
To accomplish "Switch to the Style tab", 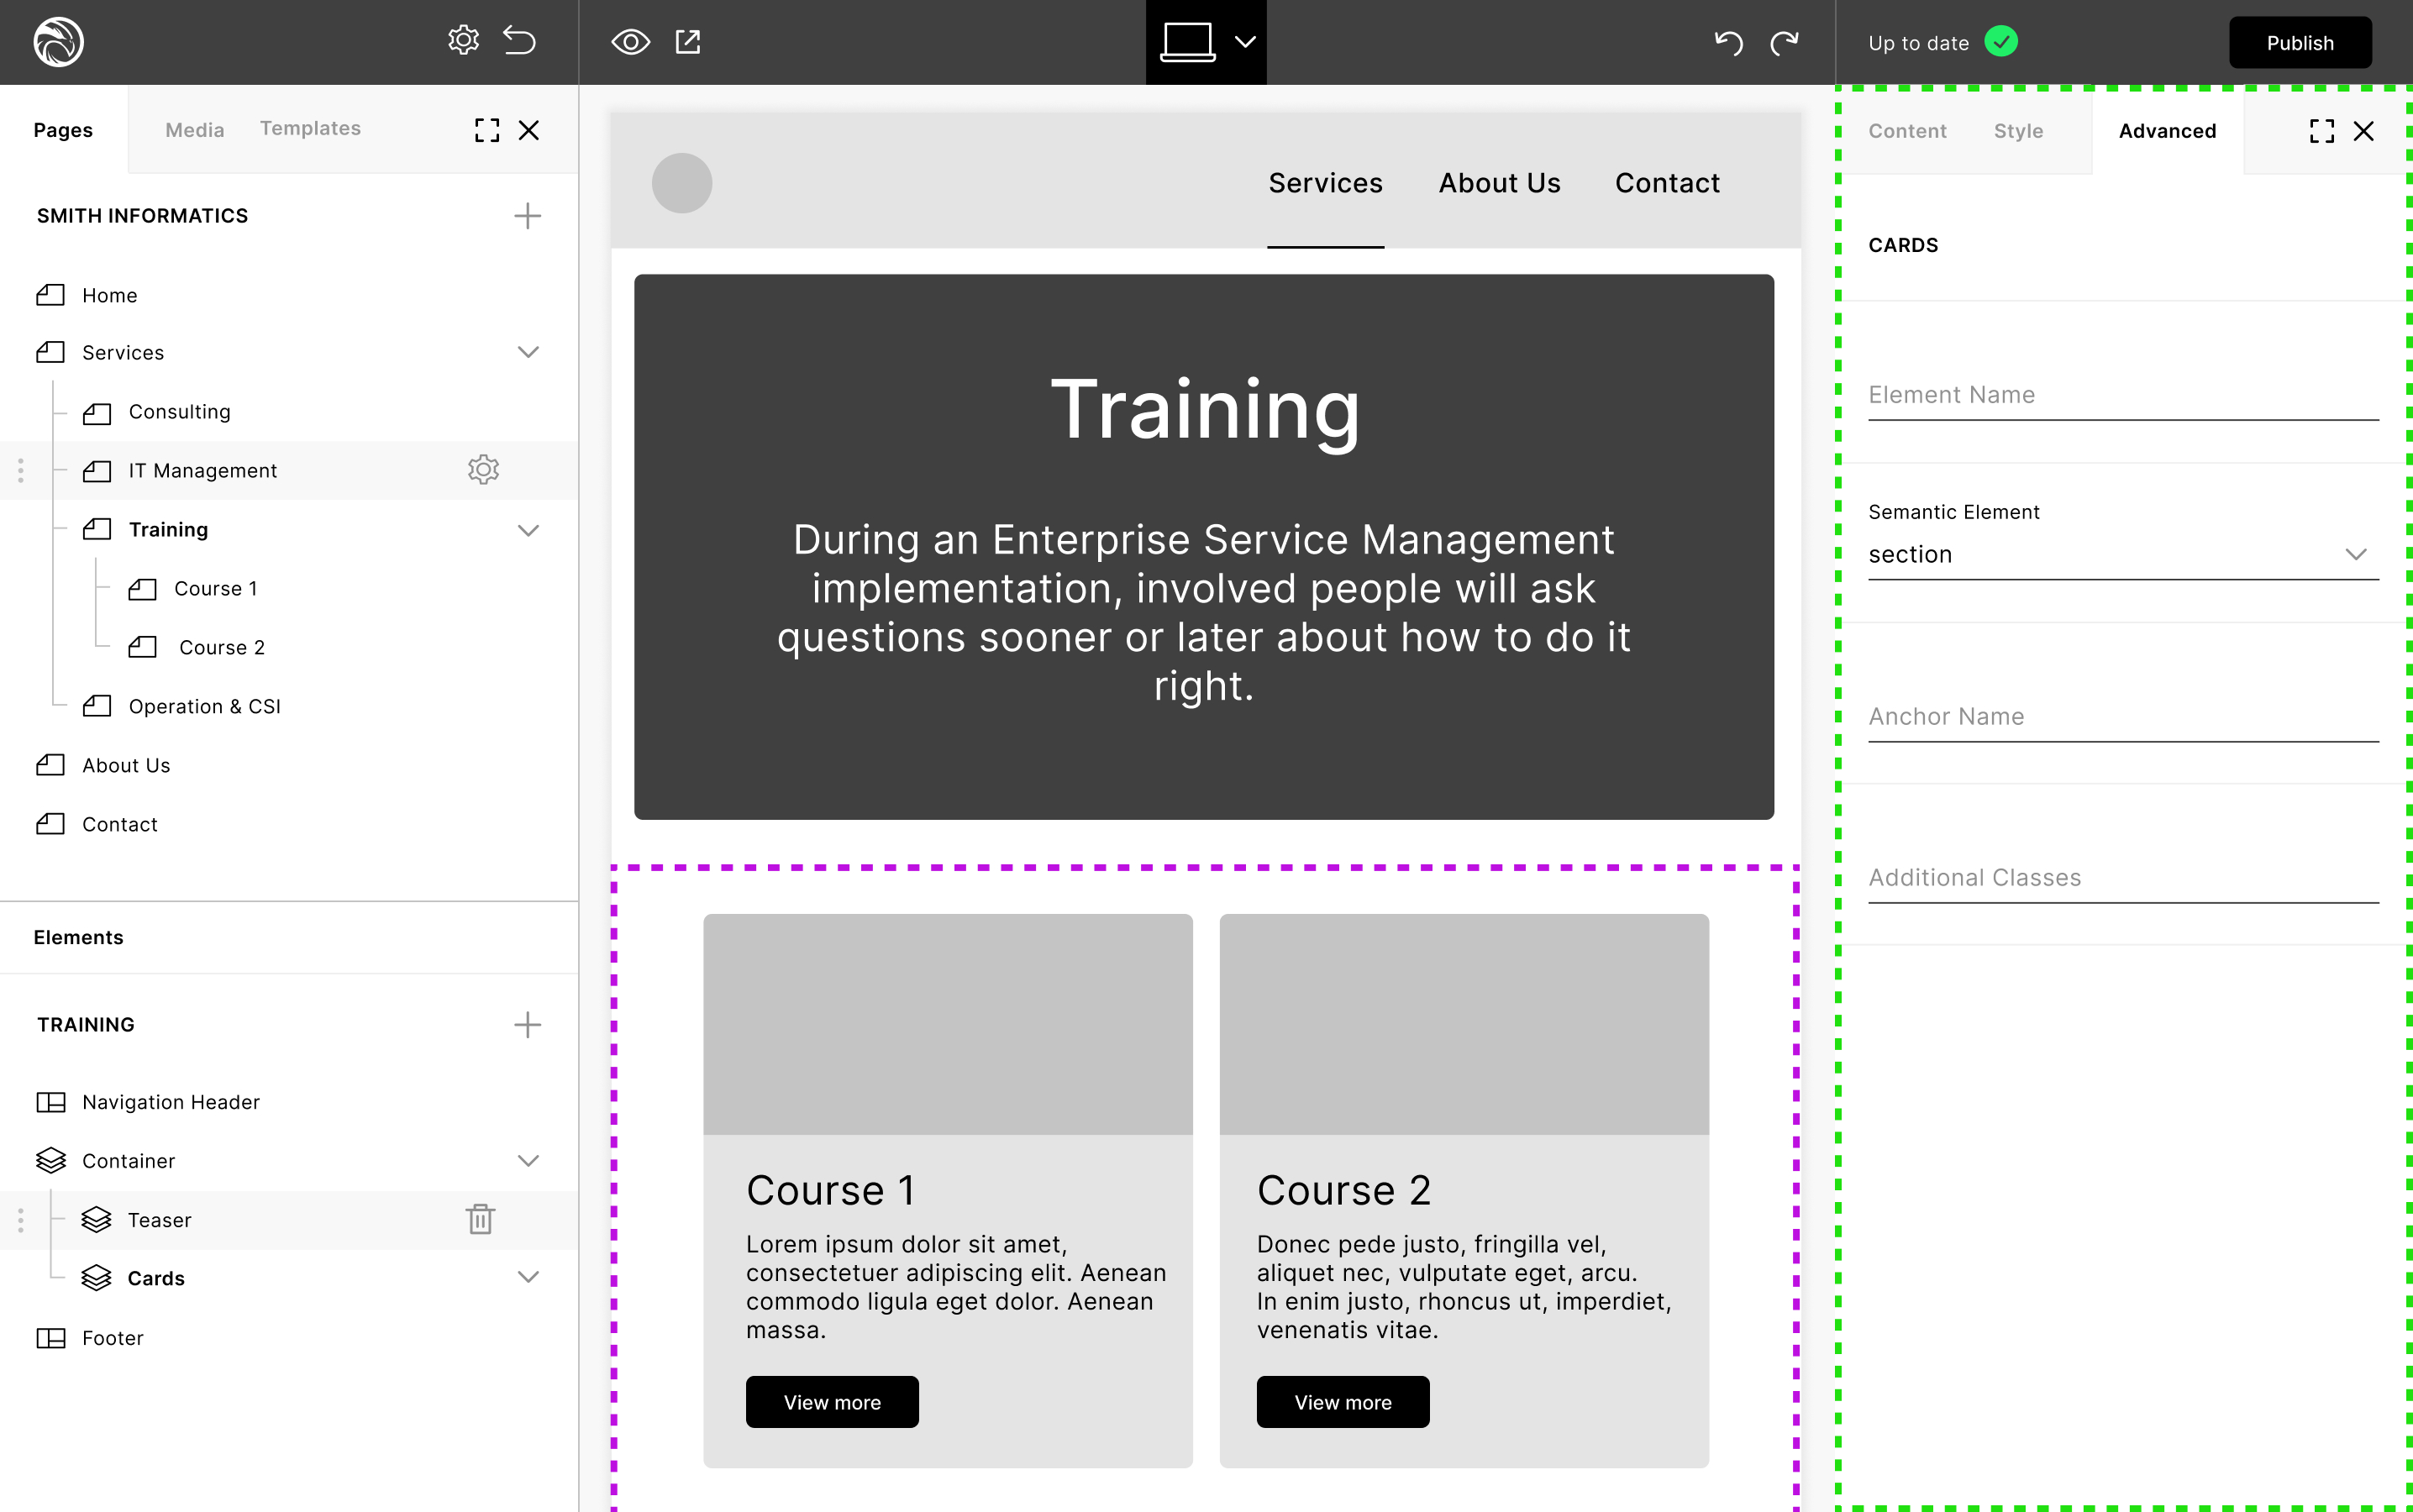I will pos(2018,131).
